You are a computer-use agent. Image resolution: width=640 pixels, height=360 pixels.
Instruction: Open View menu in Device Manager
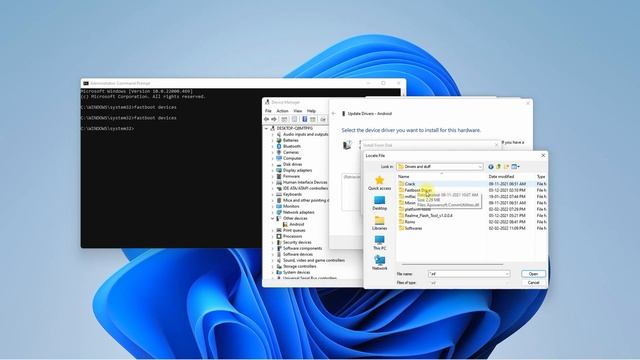[298, 111]
